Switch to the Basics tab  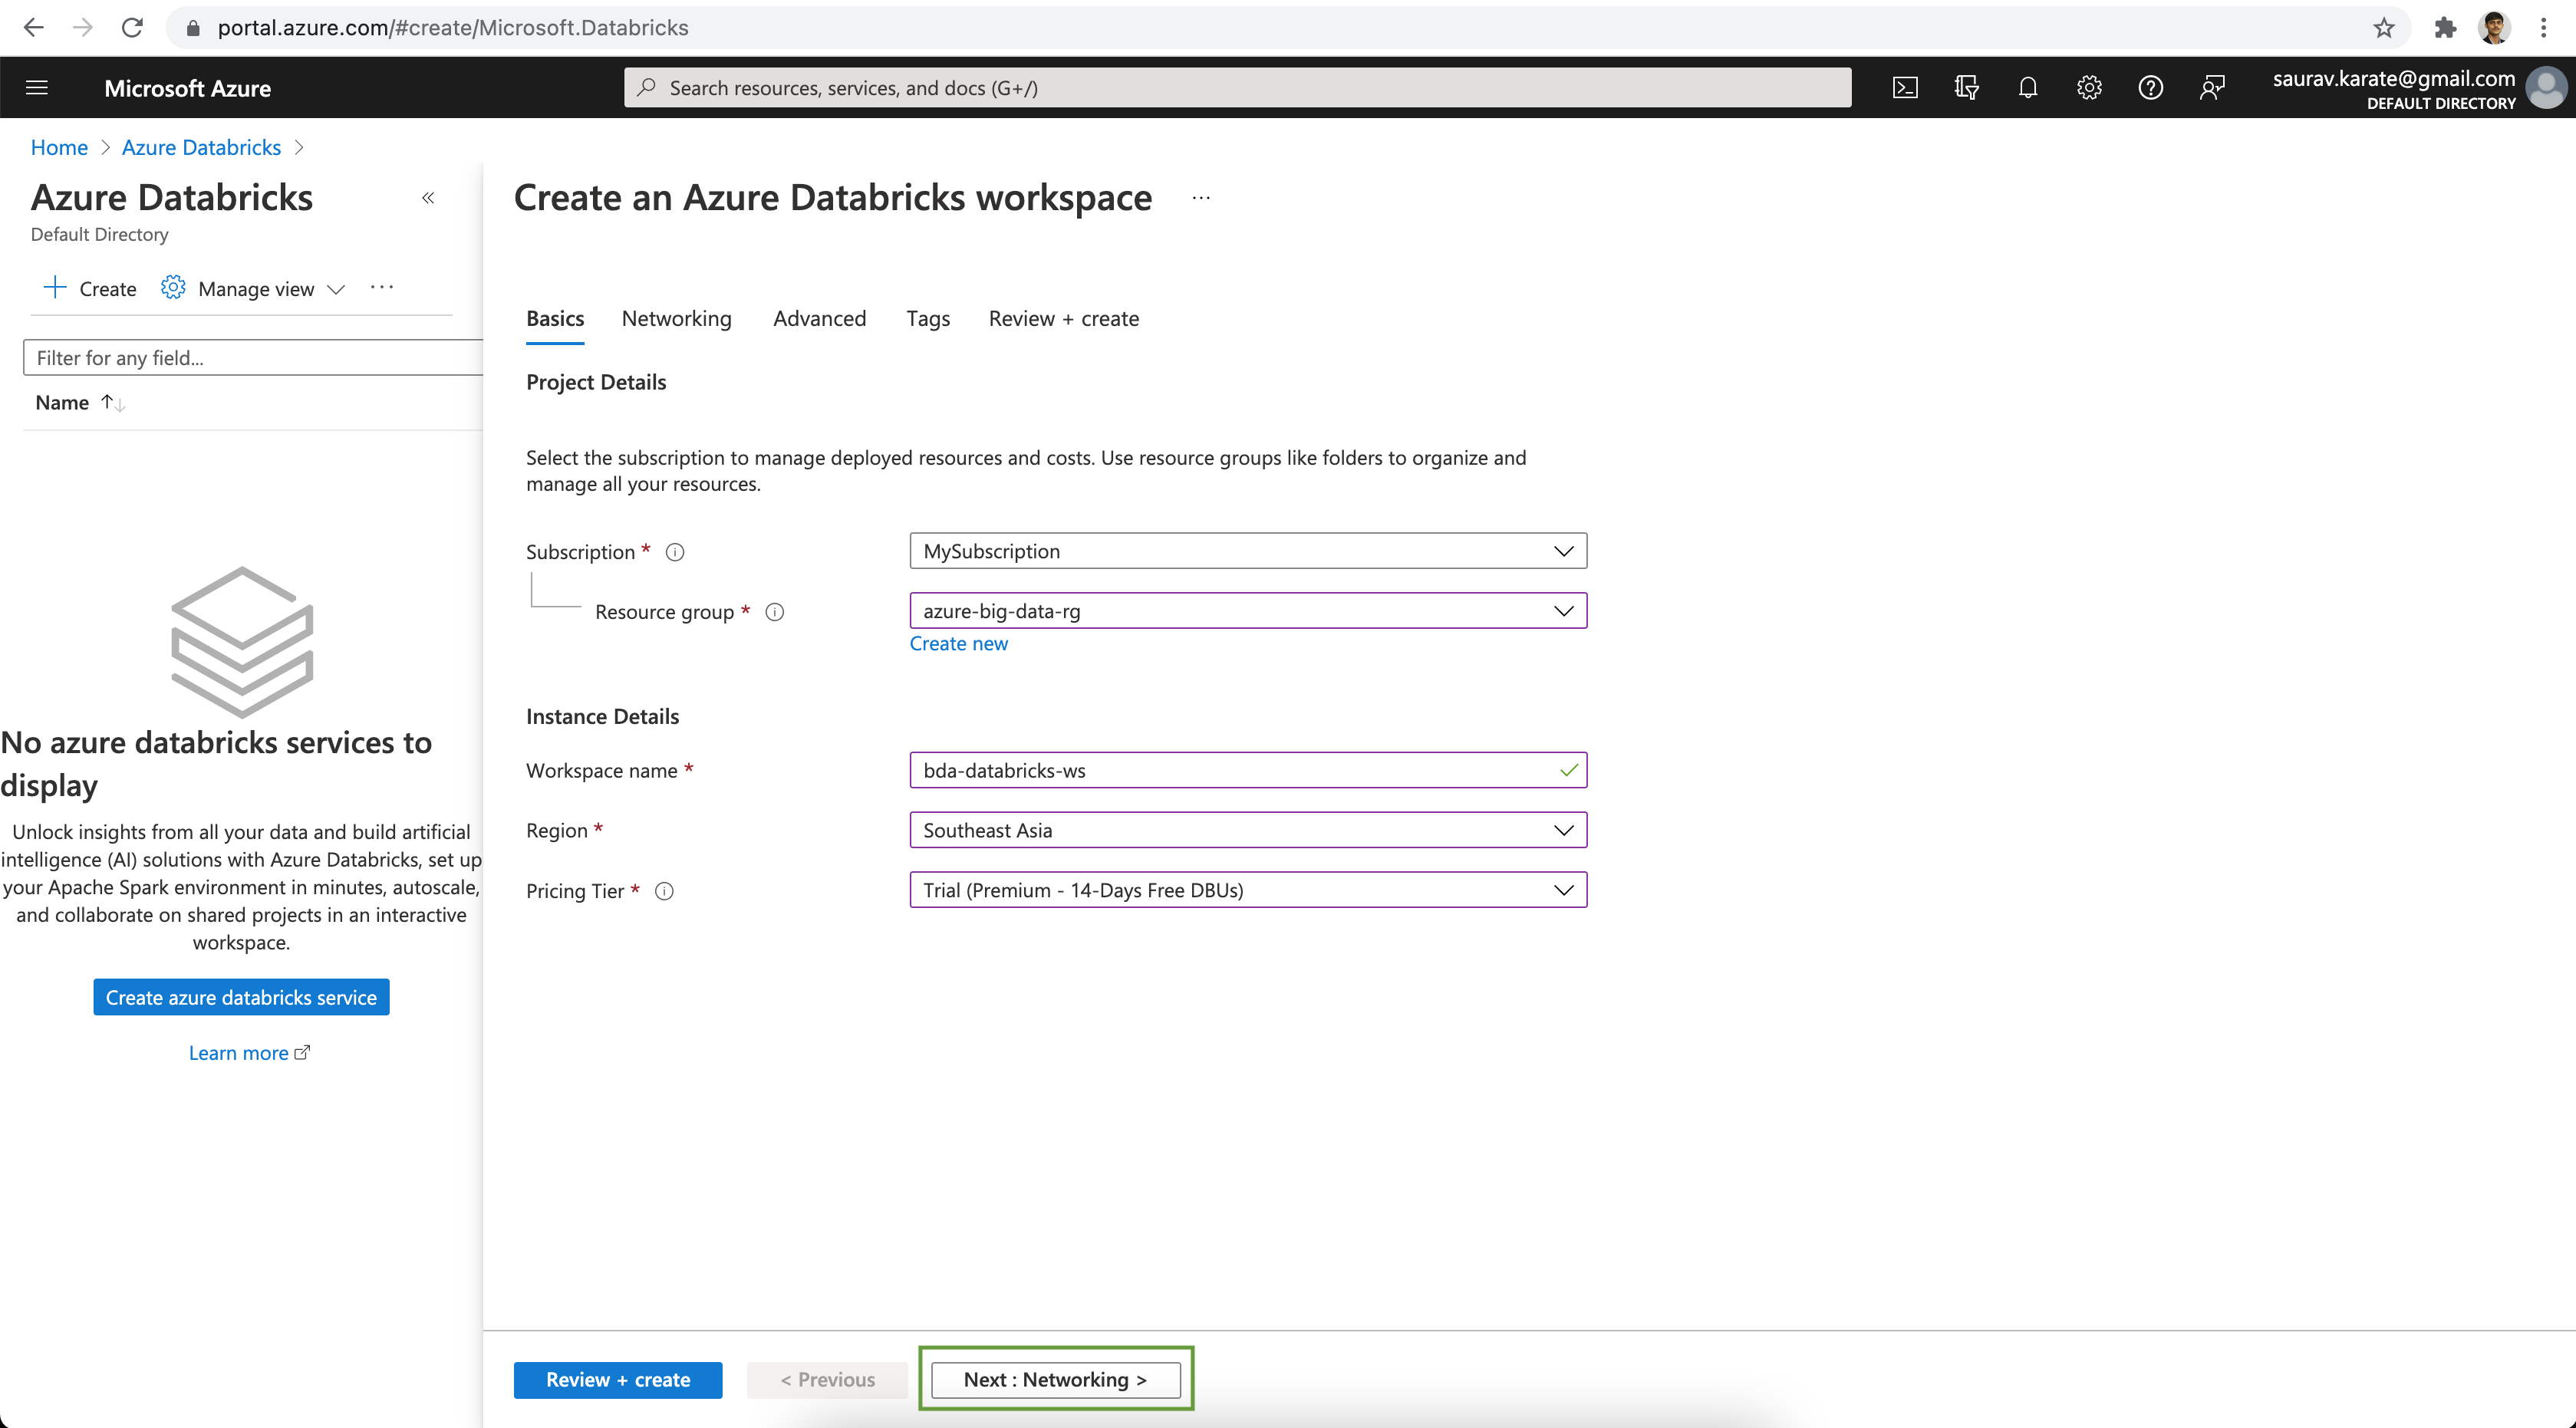(x=555, y=318)
